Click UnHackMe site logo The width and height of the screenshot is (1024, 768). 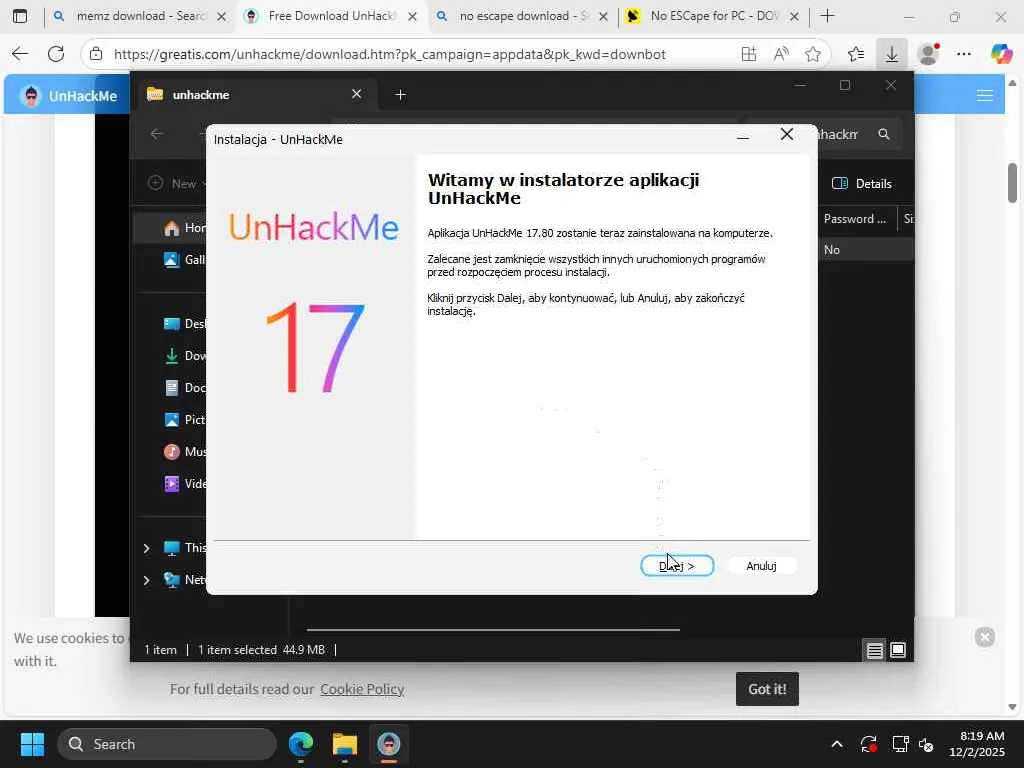(x=69, y=96)
